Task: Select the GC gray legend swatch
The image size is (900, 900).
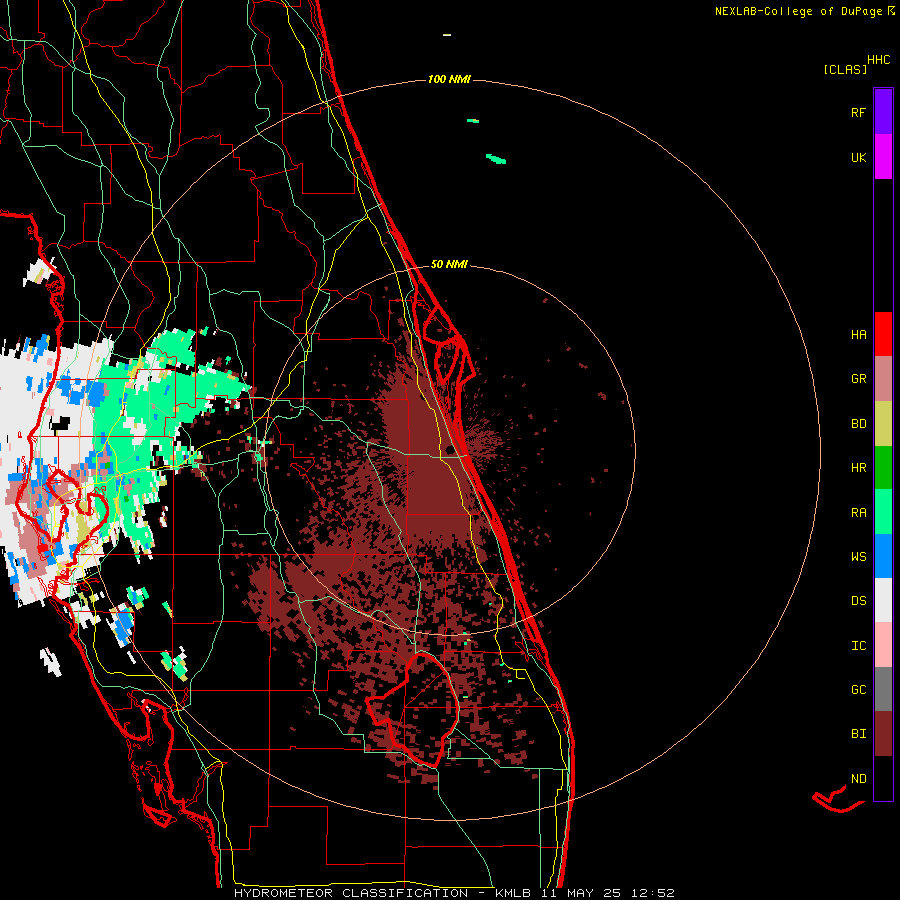Action: point(883,689)
